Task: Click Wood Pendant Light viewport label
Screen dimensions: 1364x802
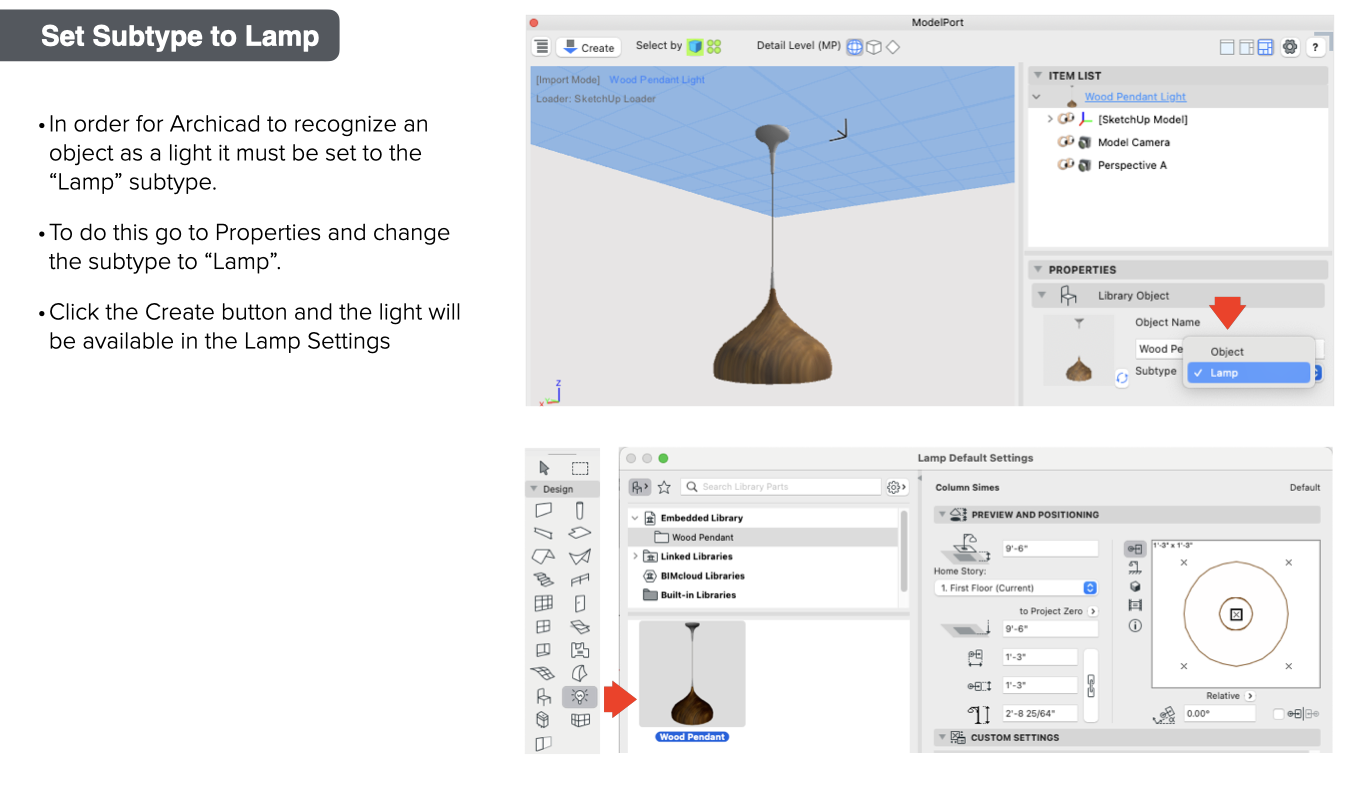Action: 657,79
